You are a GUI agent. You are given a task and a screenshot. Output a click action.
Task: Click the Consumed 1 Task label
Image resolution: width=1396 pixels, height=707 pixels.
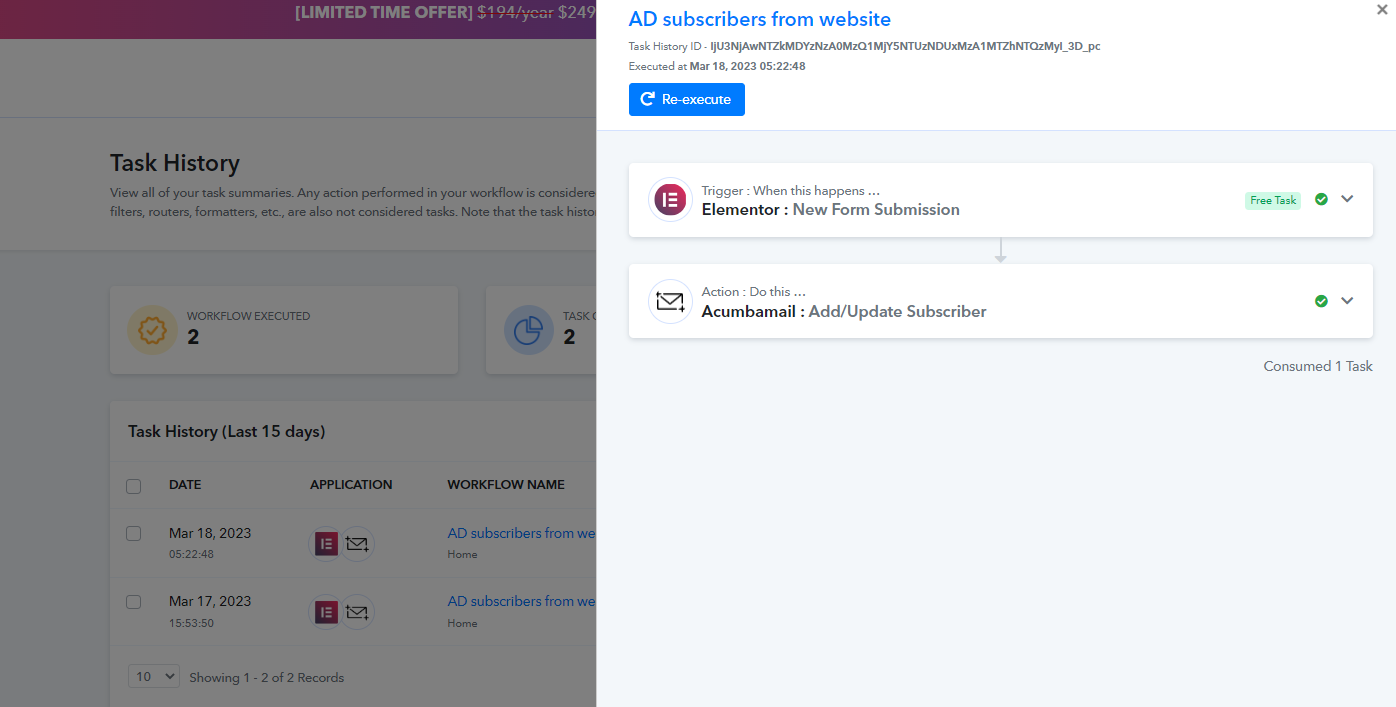pyautogui.click(x=1318, y=366)
